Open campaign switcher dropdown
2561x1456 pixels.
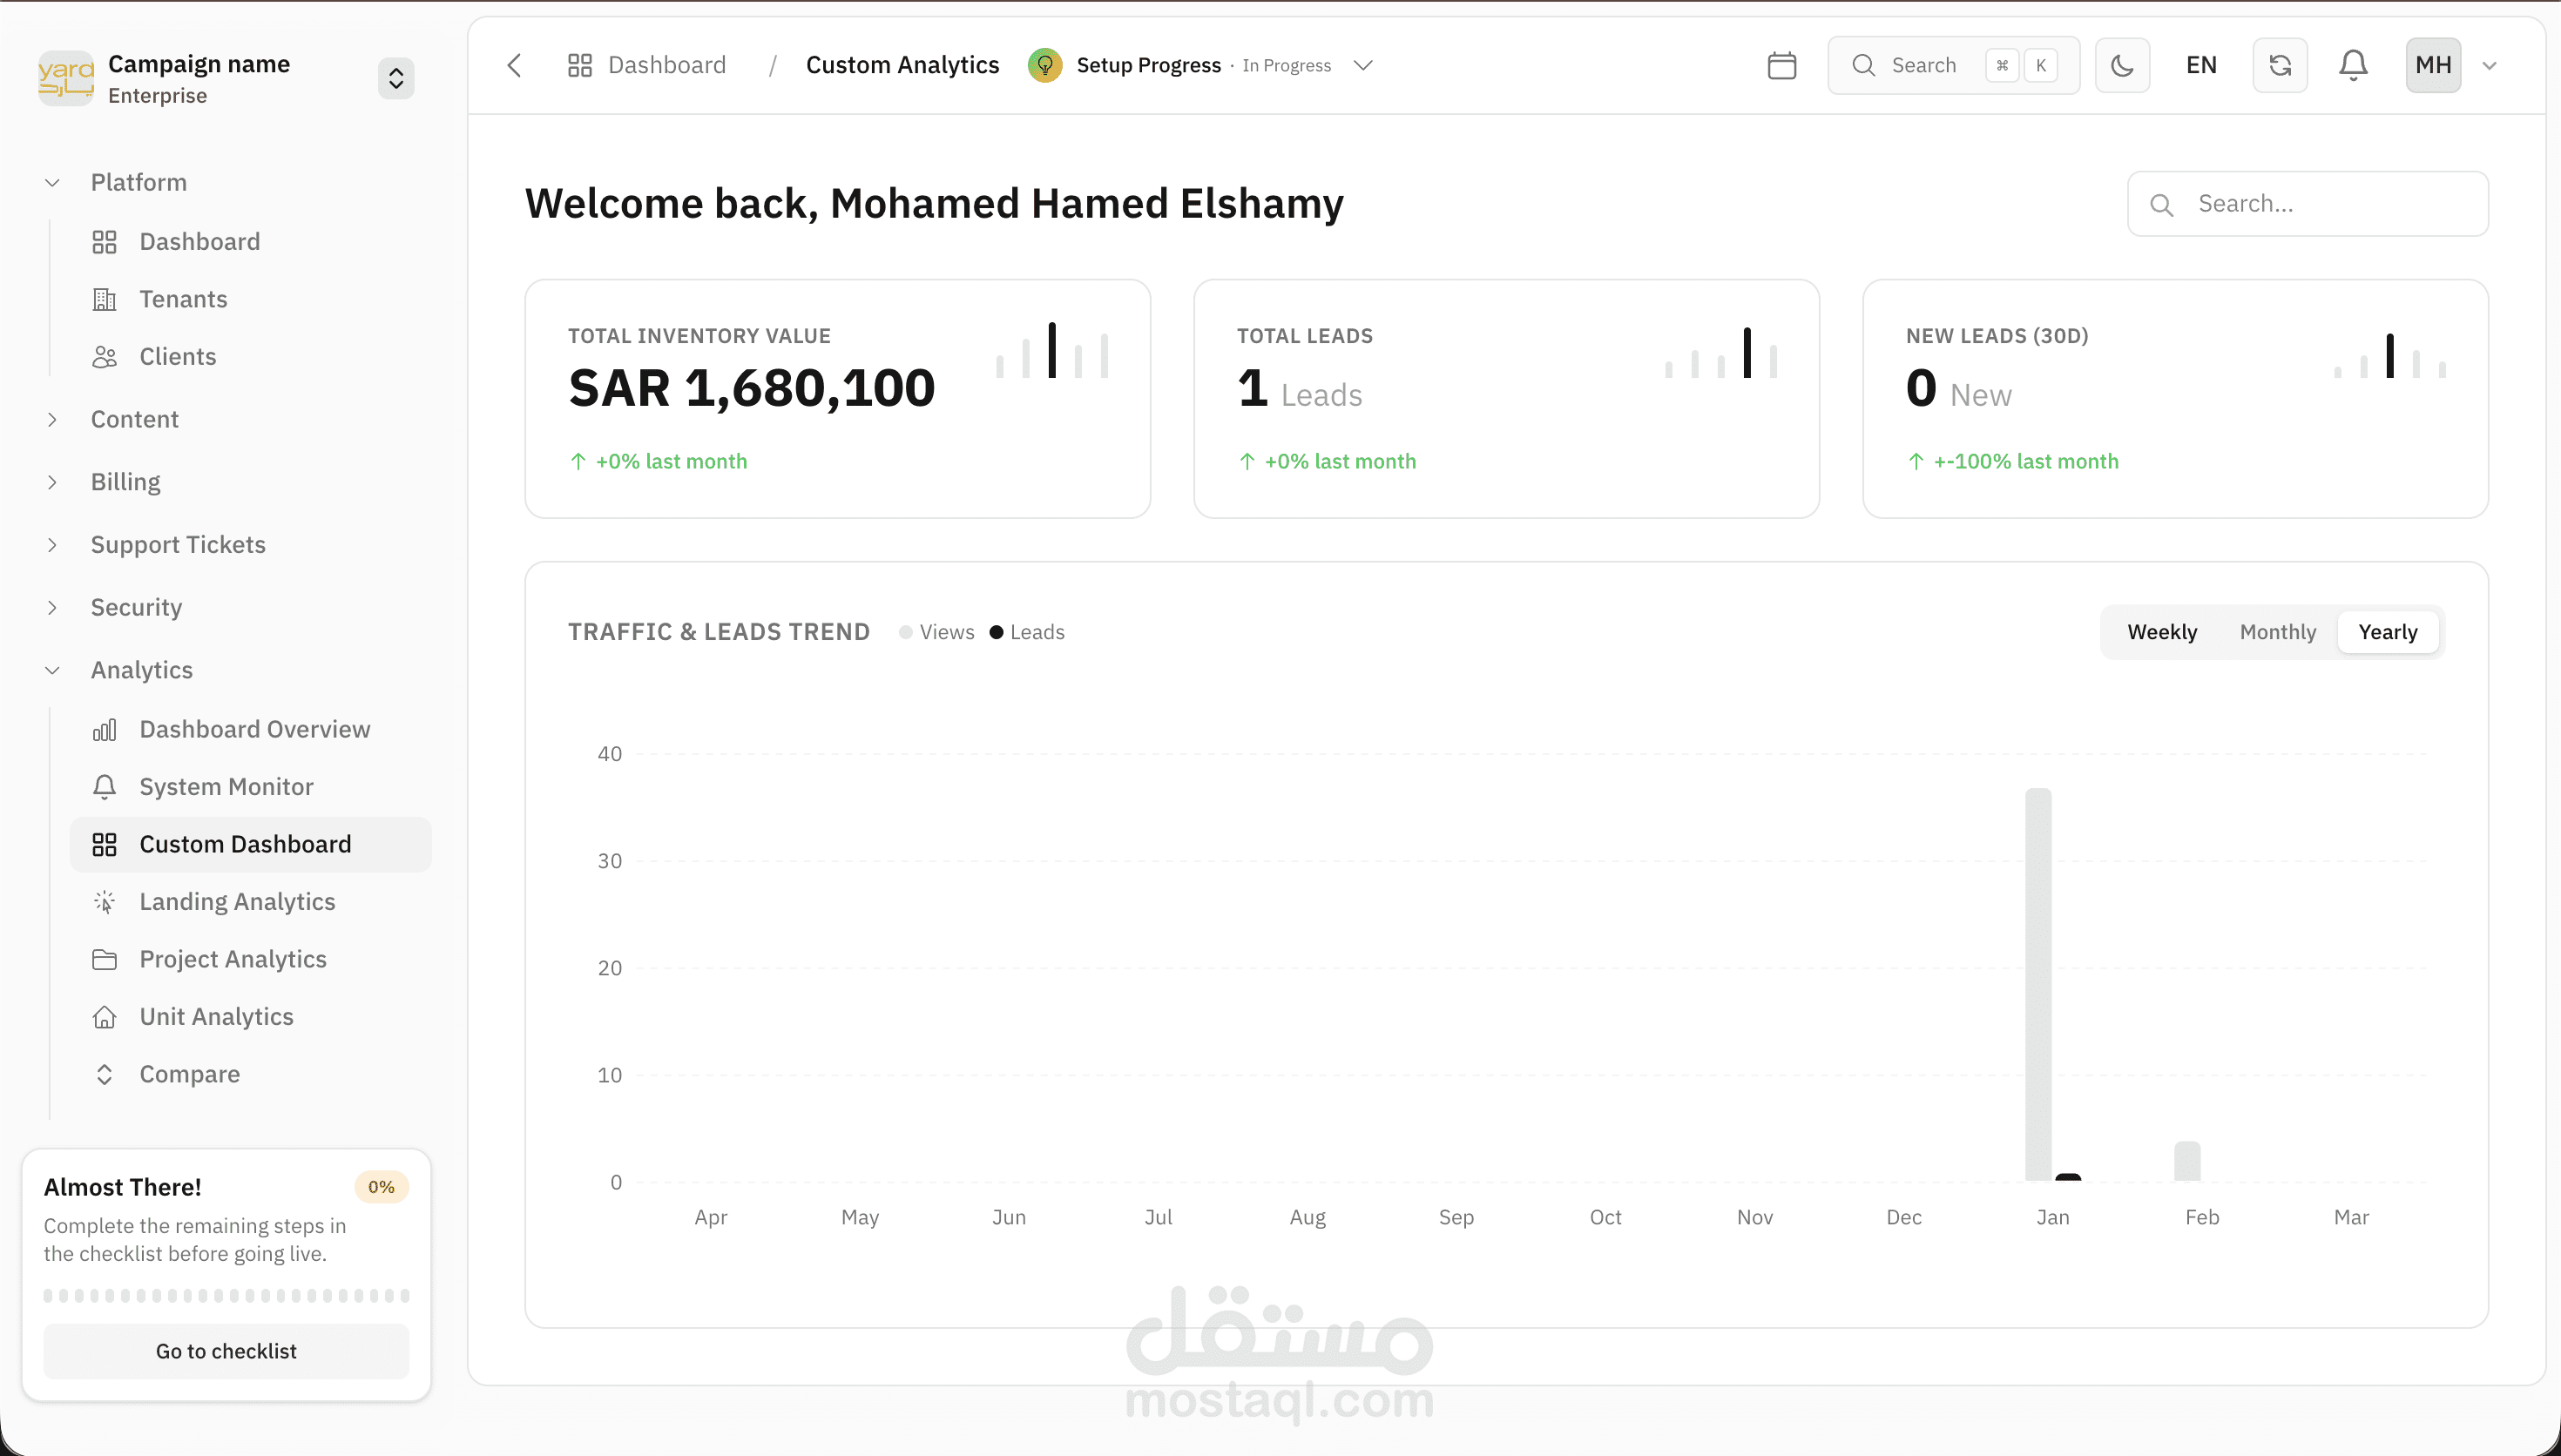tap(396, 79)
